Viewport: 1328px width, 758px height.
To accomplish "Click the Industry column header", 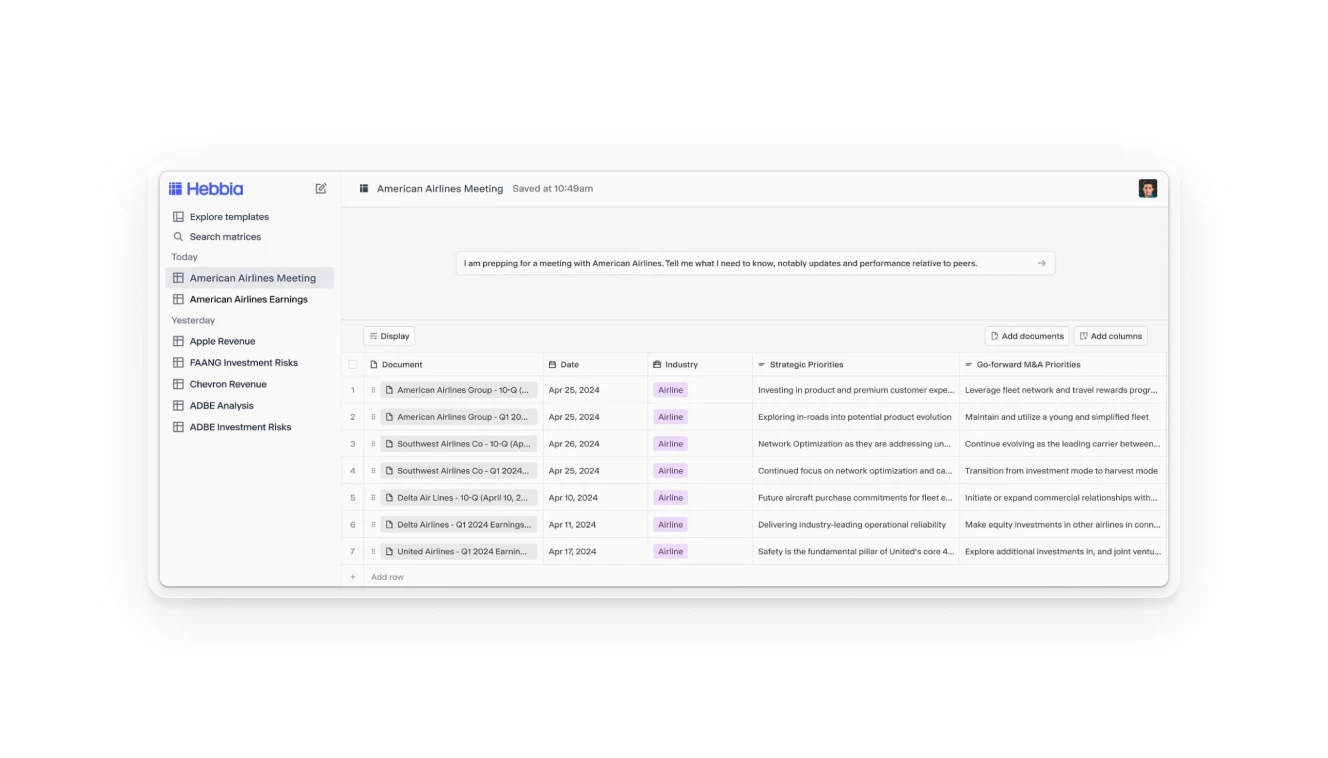I will tap(700, 365).
